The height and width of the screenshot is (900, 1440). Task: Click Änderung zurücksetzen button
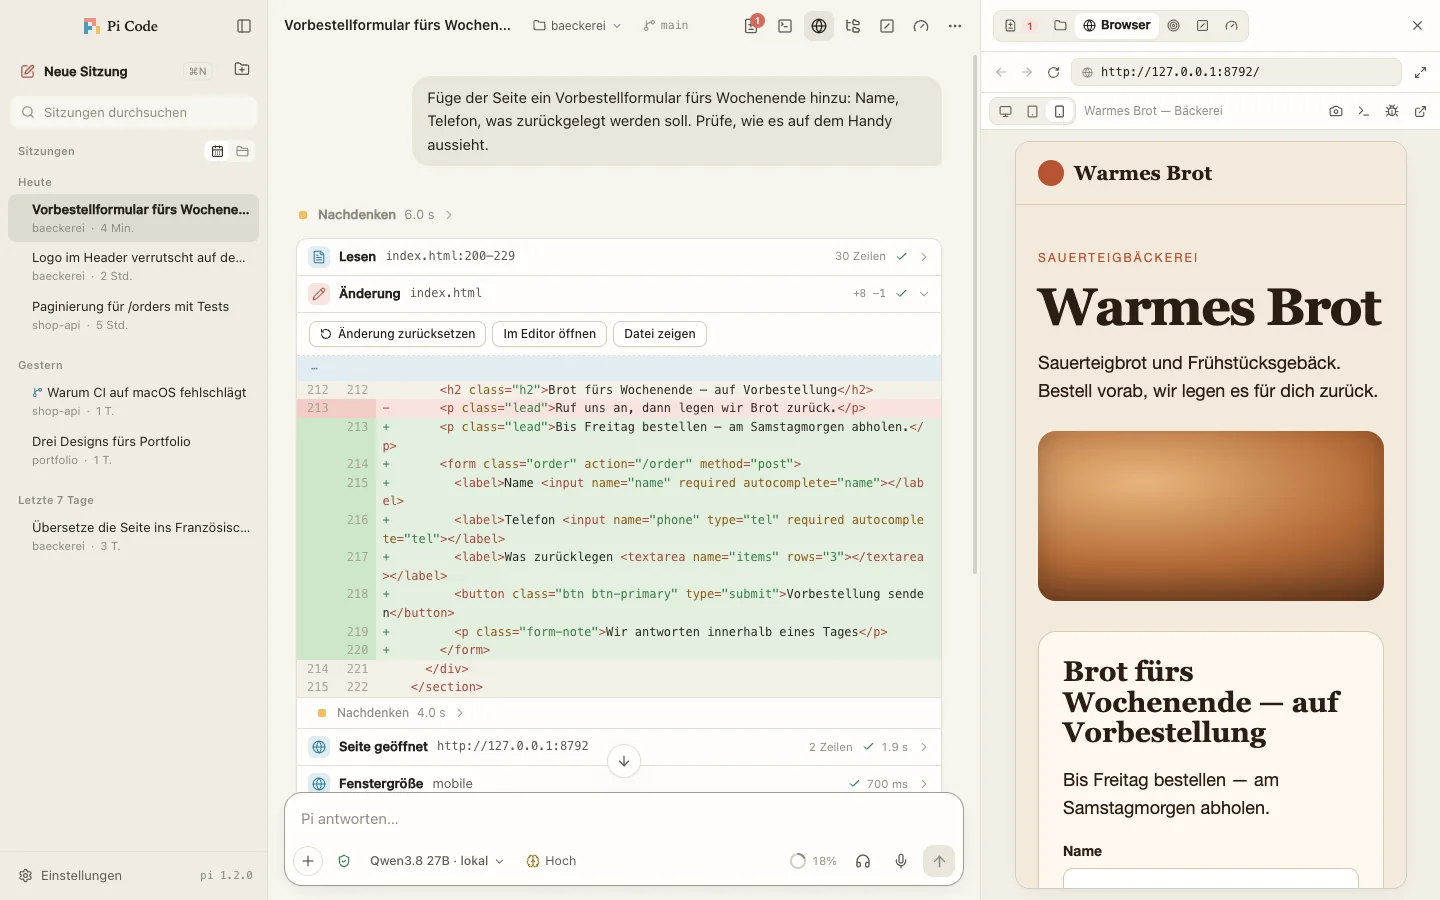point(398,334)
